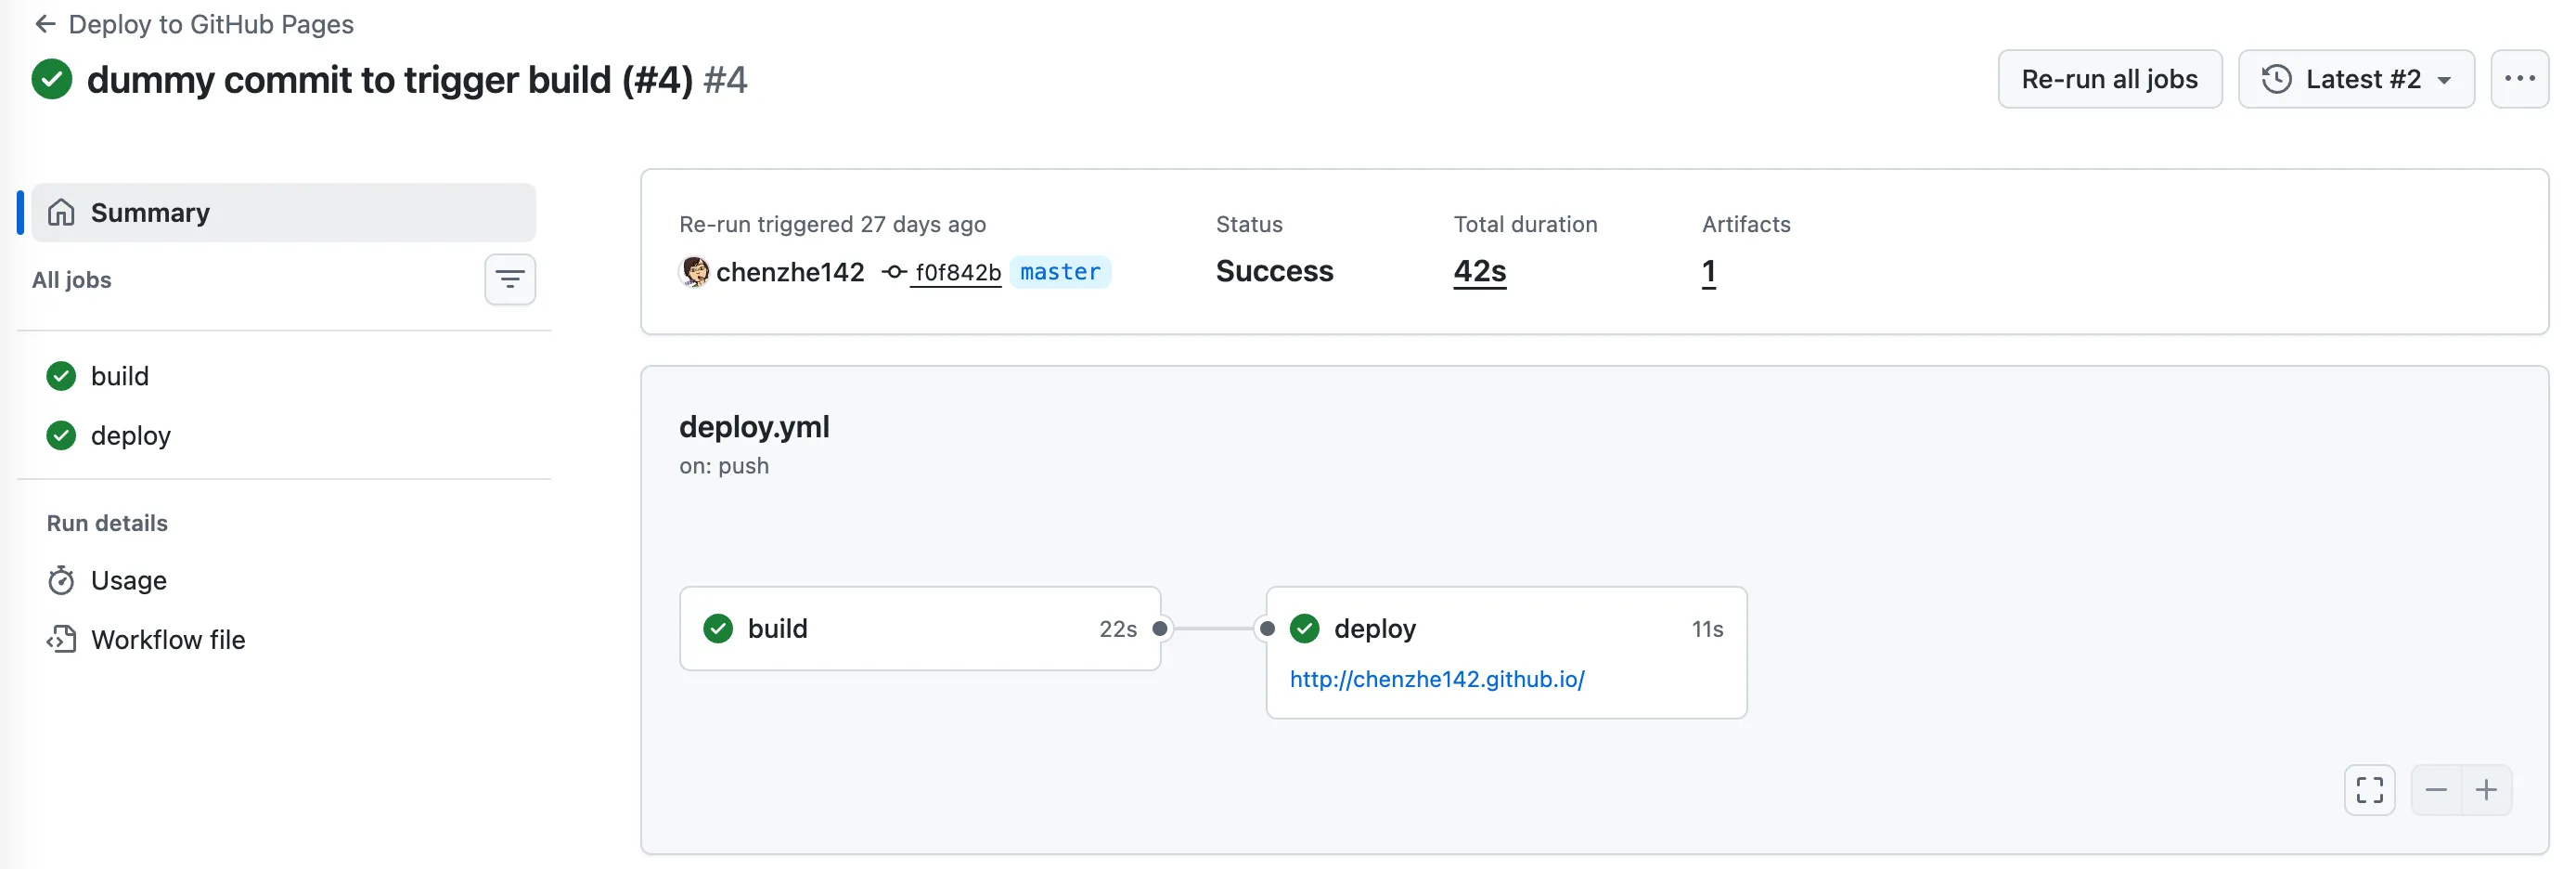2576x869 pixels.
Task: Click the 42s total duration link
Action: [x=1479, y=271]
